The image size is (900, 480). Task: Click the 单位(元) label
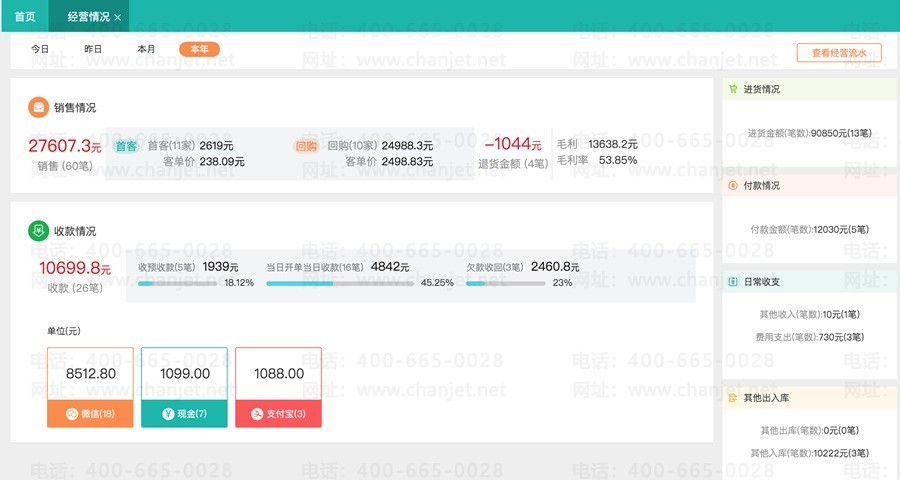pos(64,331)
